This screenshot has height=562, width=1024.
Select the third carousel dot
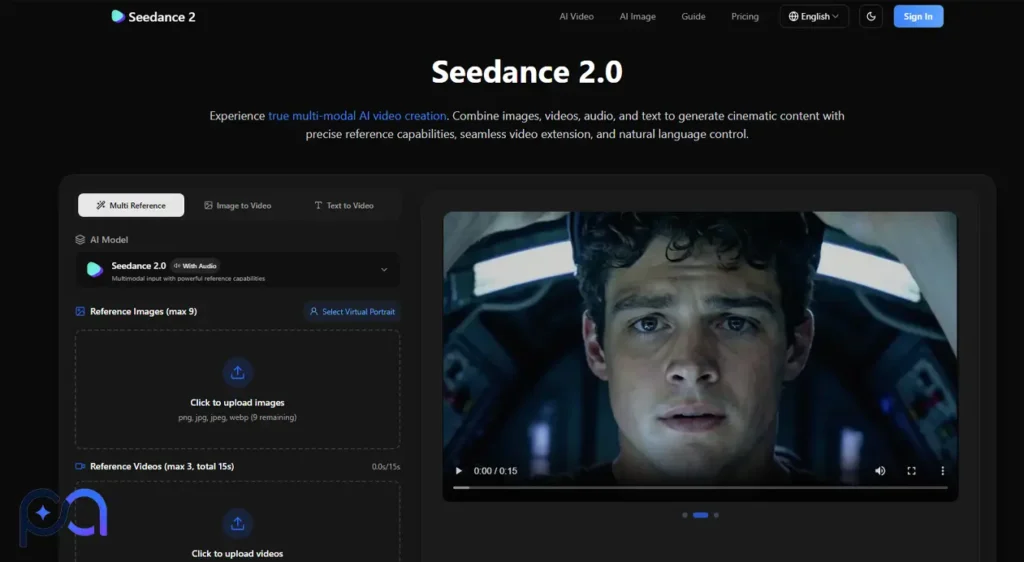coord(716,515)
